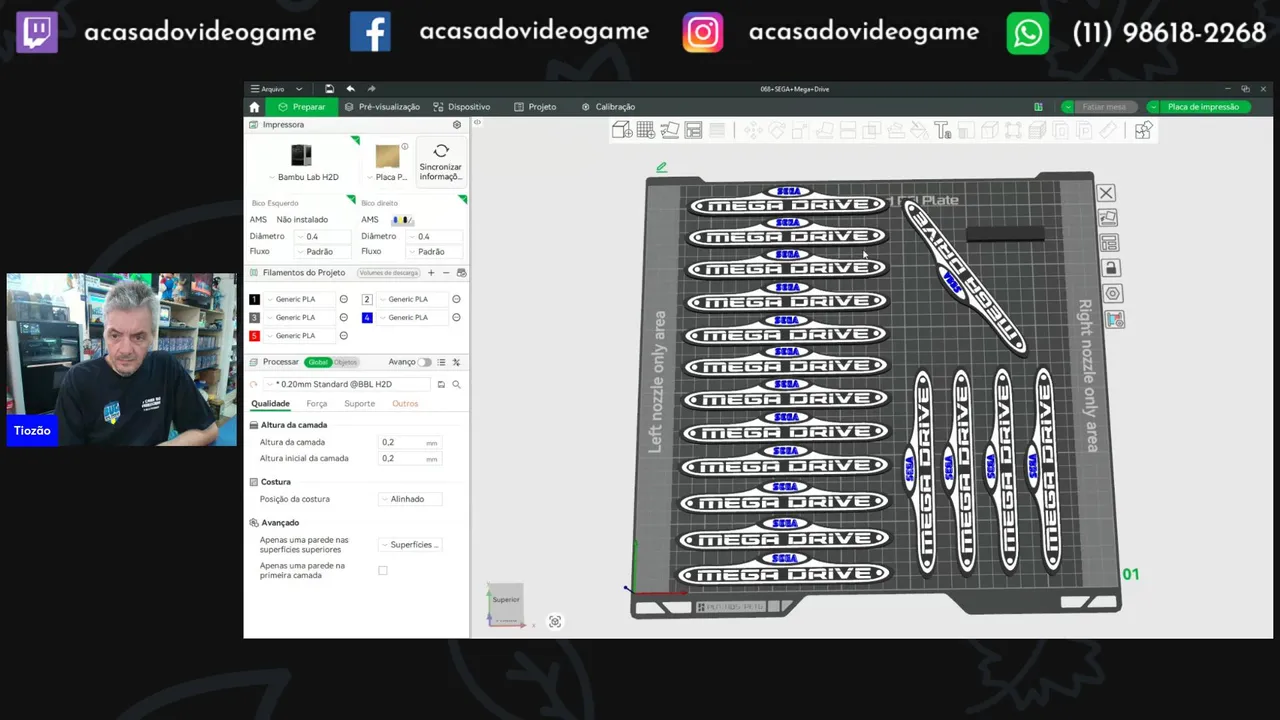This screenshot has height=720, width=1280.
Task: Click the Add plate grid icon
Action: coord(645,130)
